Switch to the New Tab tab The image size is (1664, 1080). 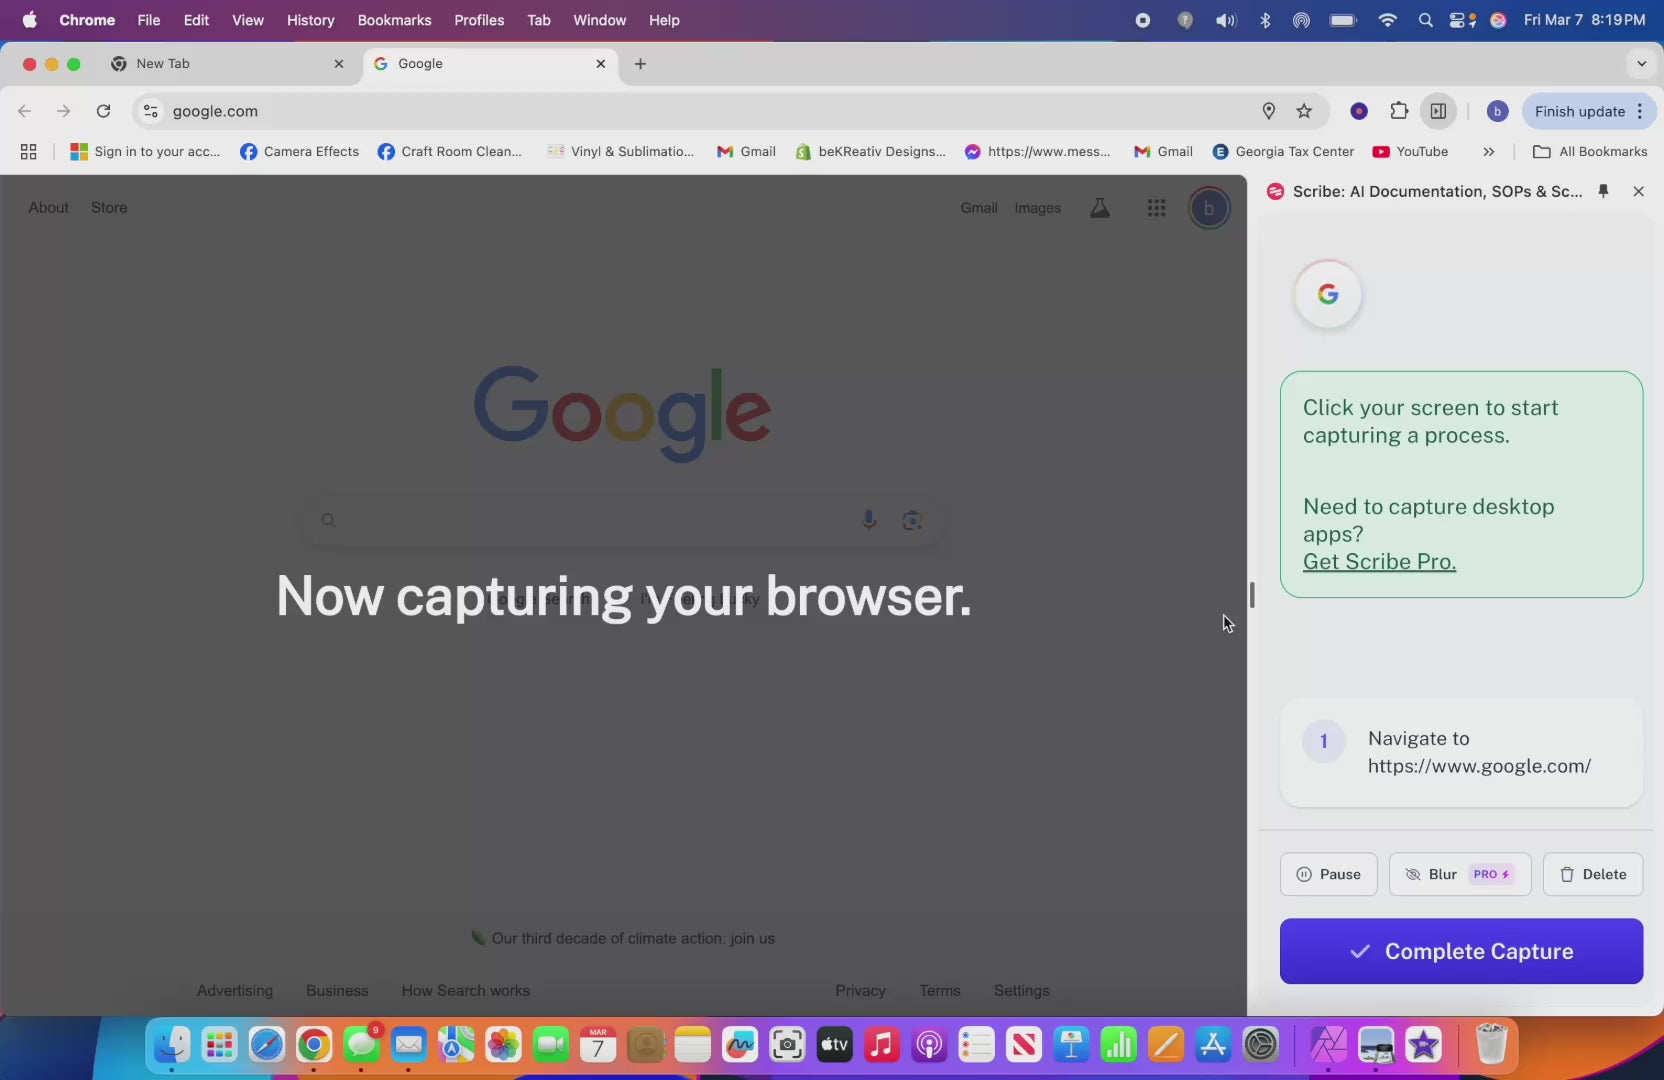(x=228, y=64)
